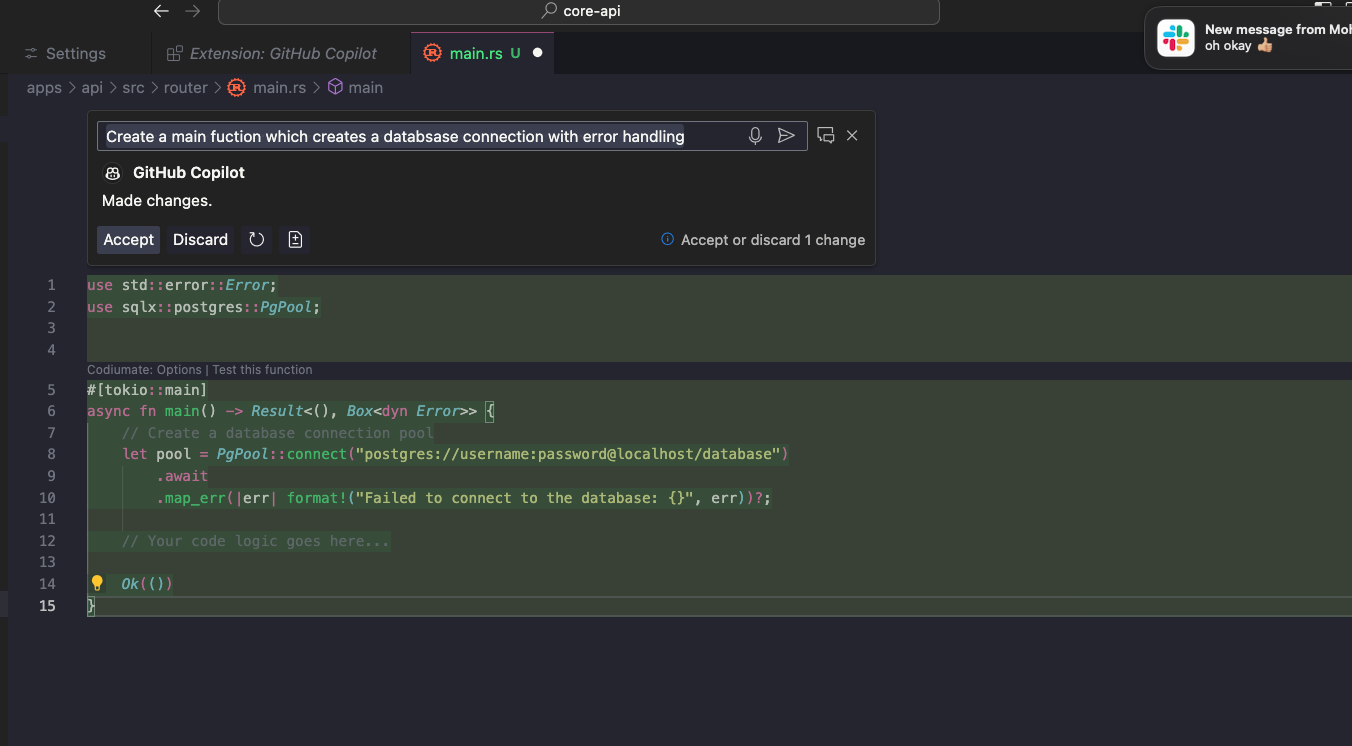
Task: Click the '#[tokio::main]' attribute line
Action: [147, 390]
